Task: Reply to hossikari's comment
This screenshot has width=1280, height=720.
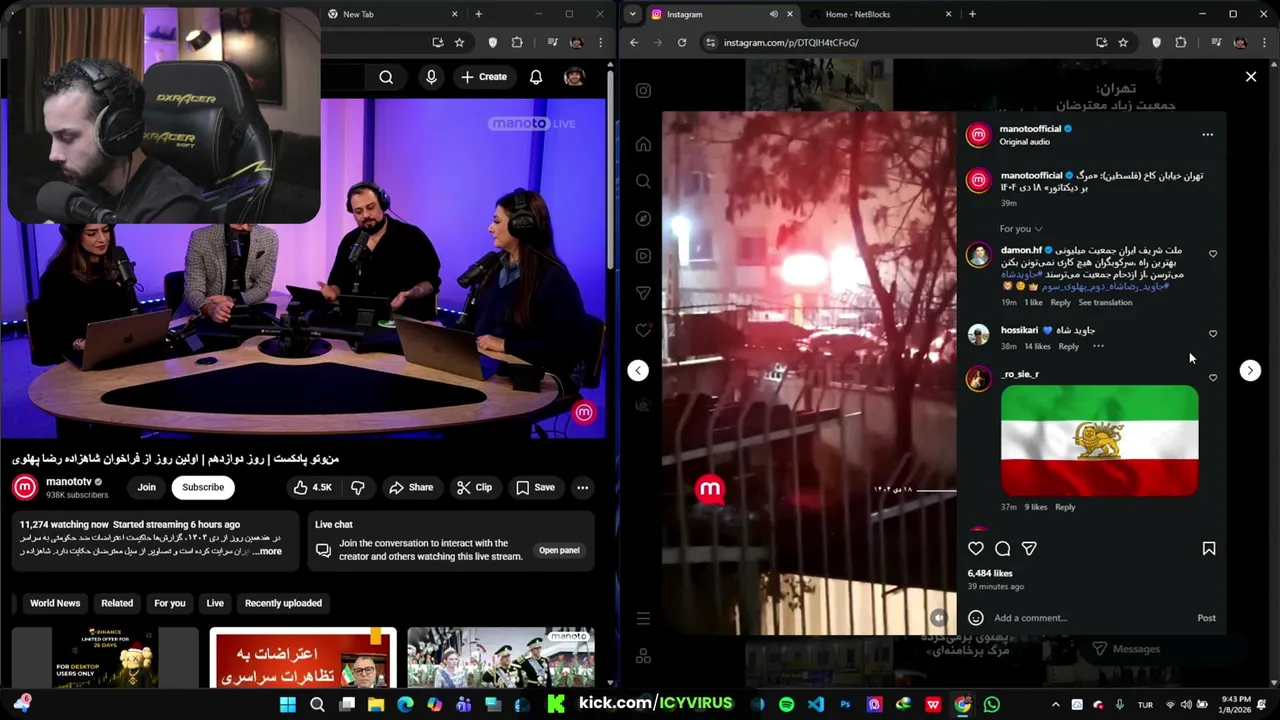Action: [x=1068, y=346]
